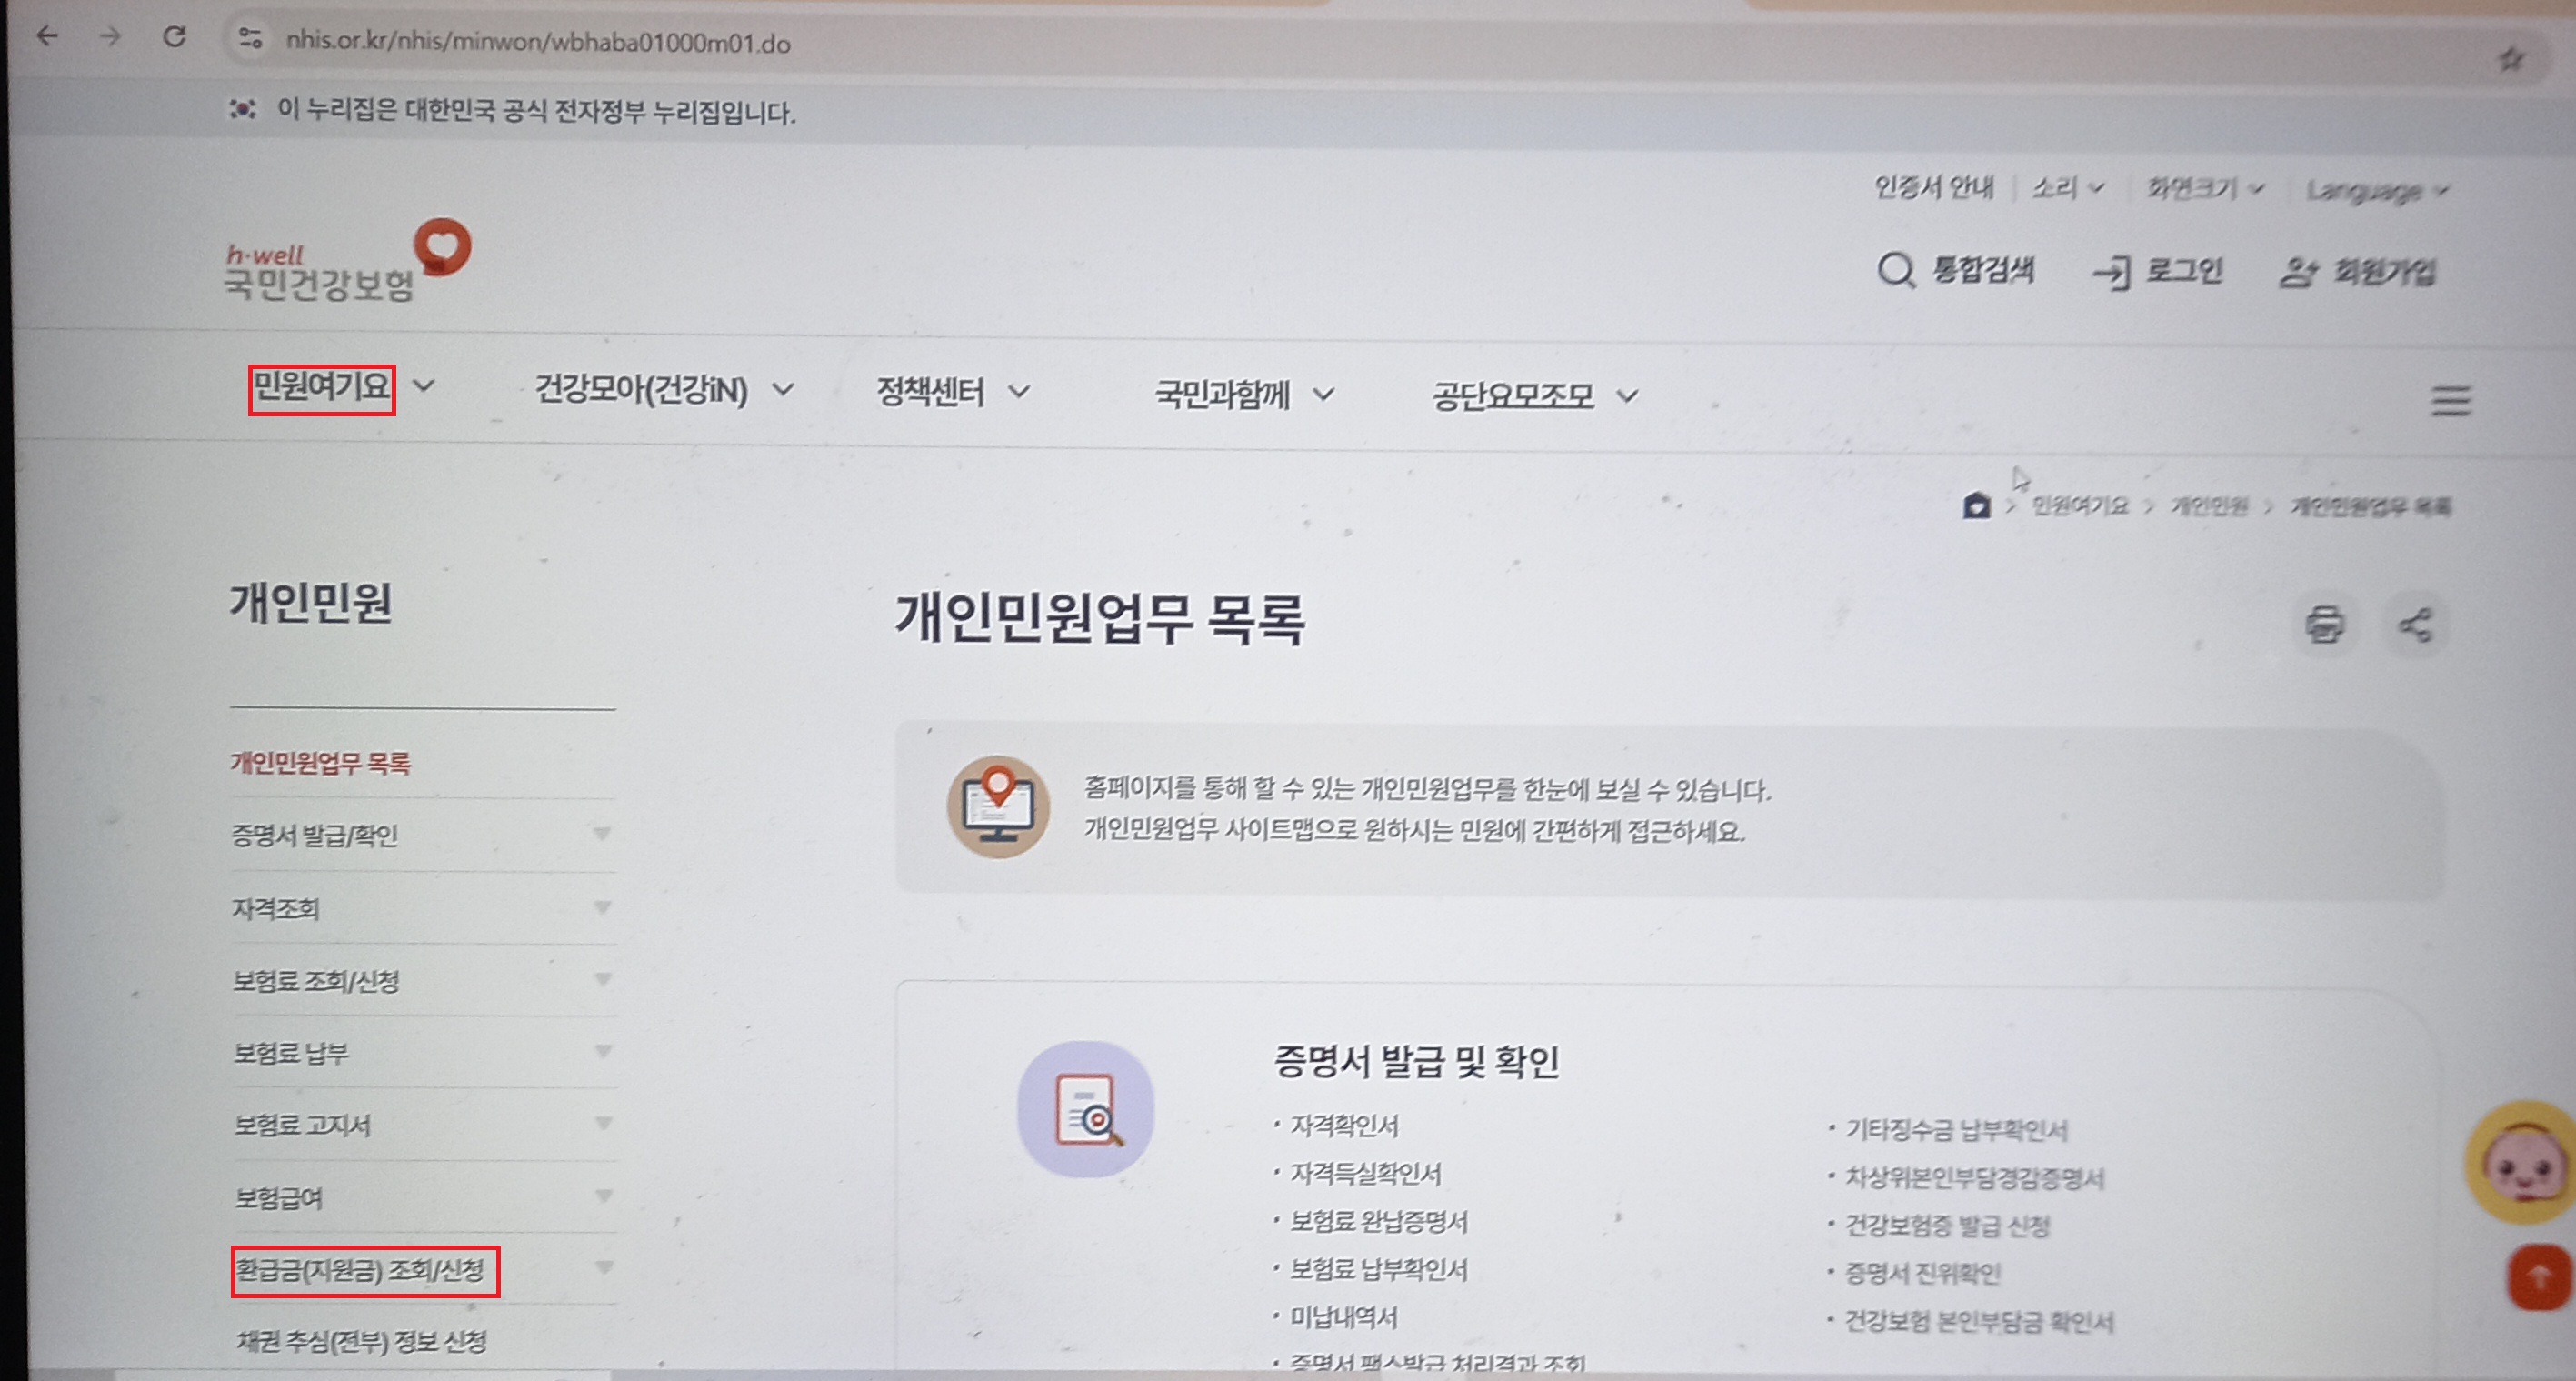Open 자격확인서 link
This screenshot has height=1381, width=2576.
pyautogui.click(x=1344, y=1125)
